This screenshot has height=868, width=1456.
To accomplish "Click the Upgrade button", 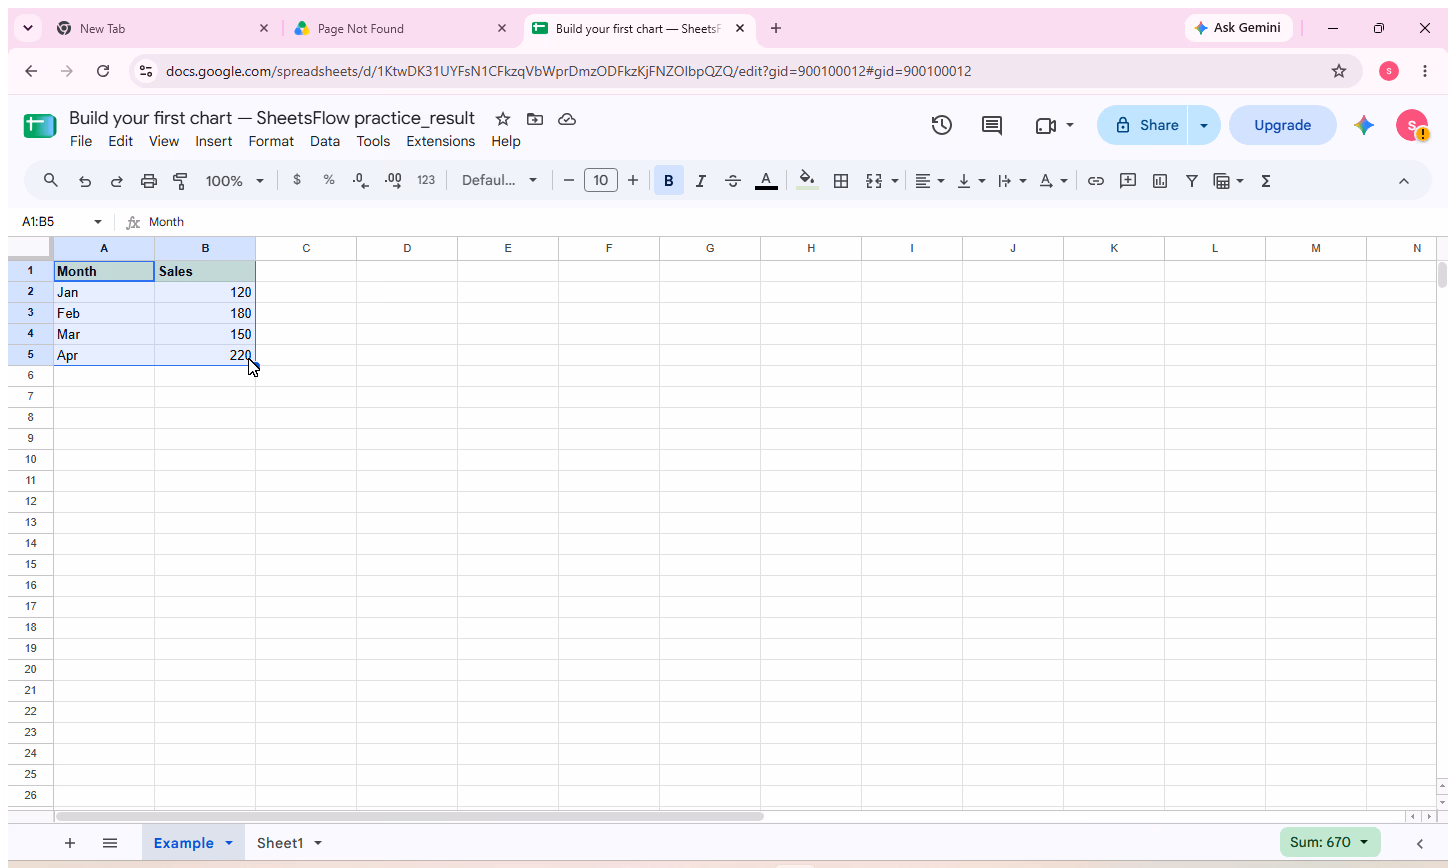I will (x=1283, y=125).
